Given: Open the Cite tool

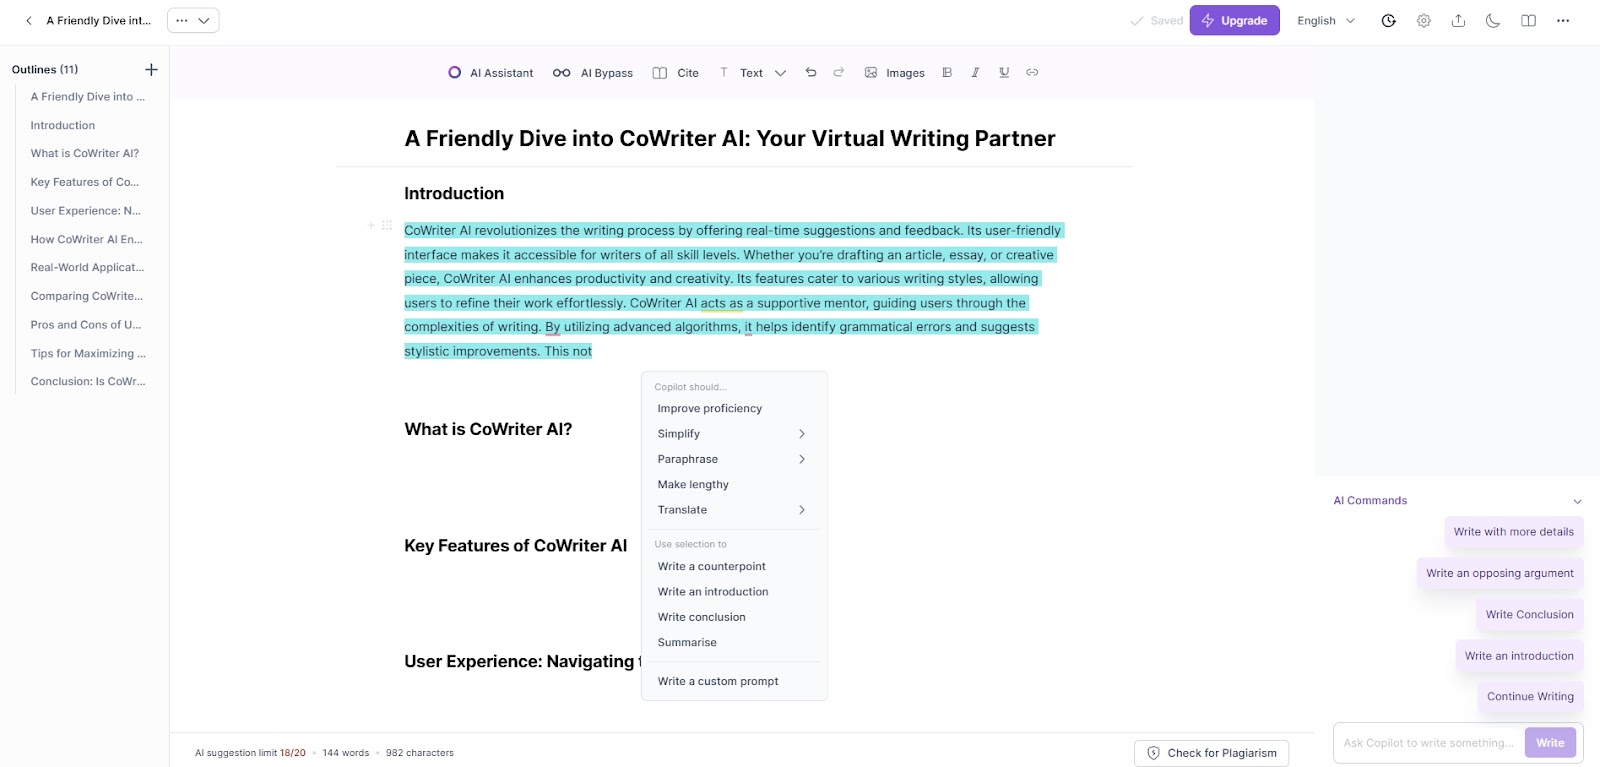Looking at the screenshot, I should tap(676, 73).
